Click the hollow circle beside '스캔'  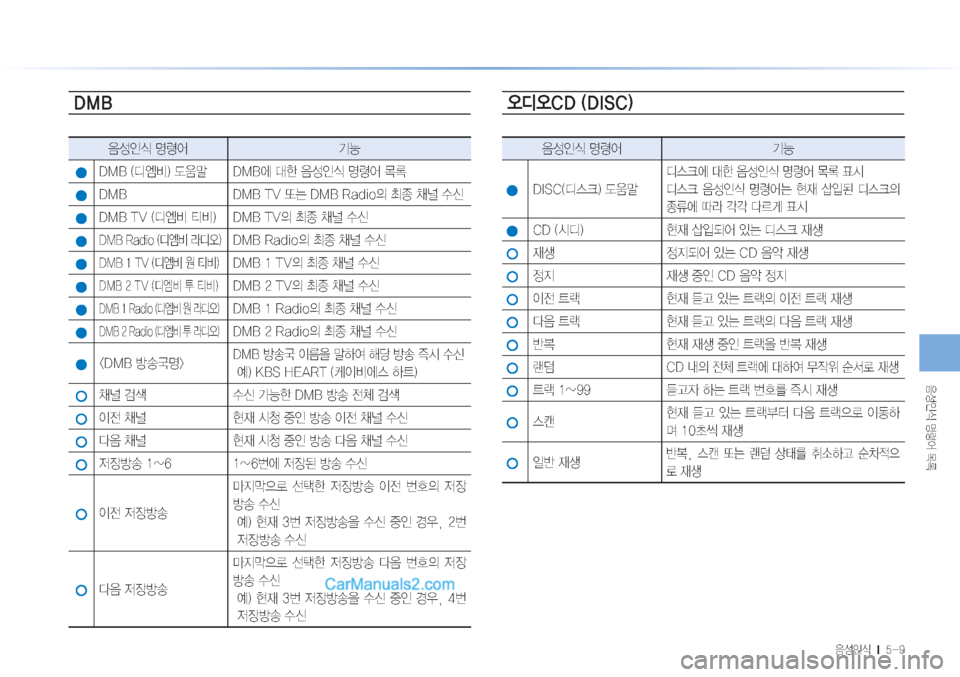tap(512, 422)
